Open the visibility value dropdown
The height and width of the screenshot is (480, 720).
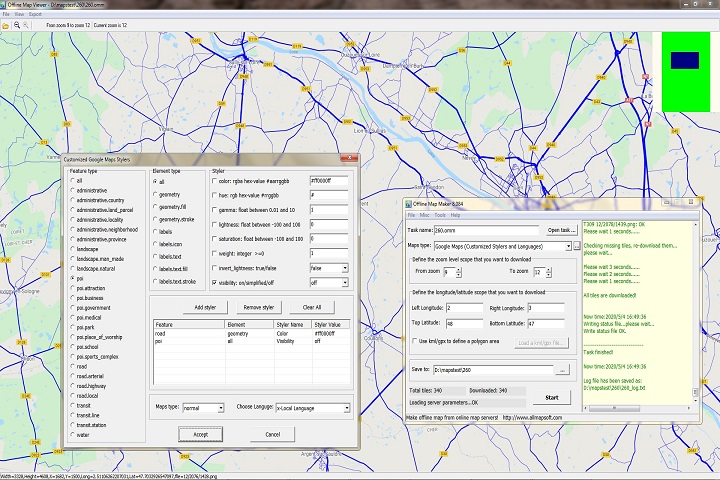345,283
